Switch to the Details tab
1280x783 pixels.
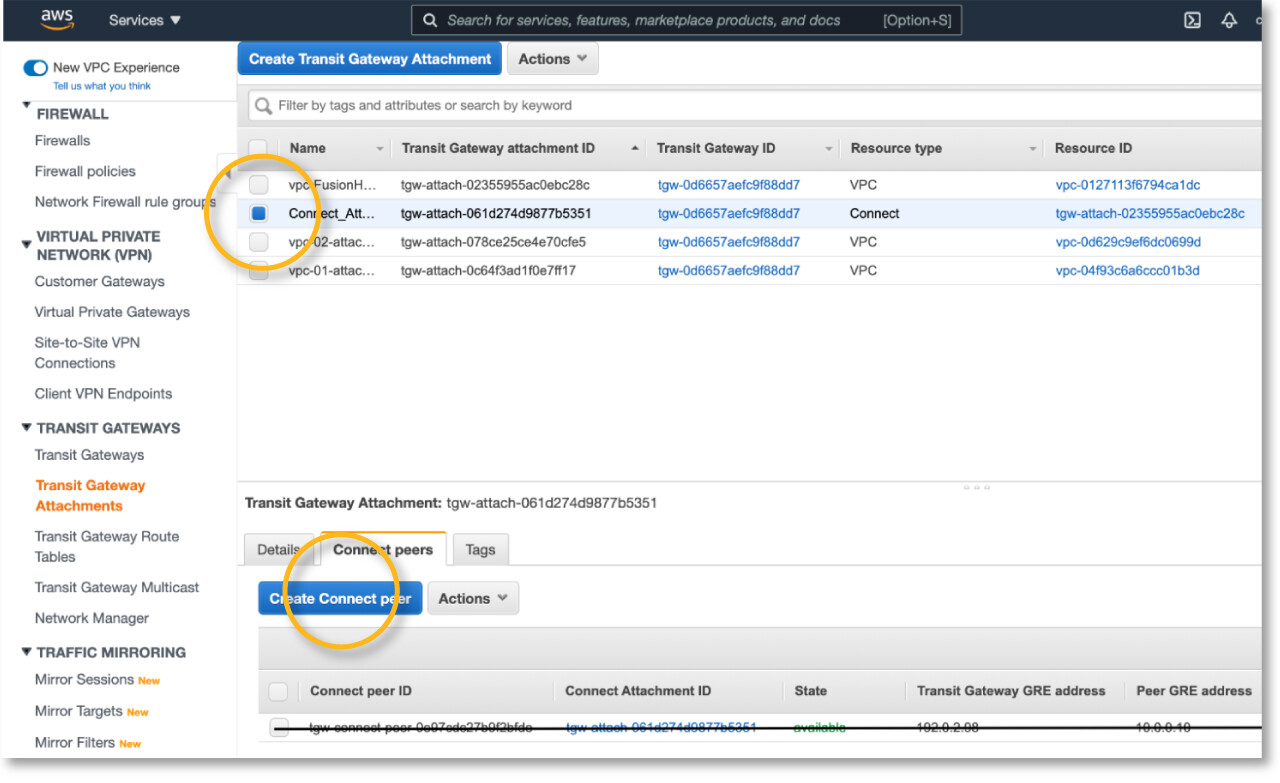(x=279, y=549)
